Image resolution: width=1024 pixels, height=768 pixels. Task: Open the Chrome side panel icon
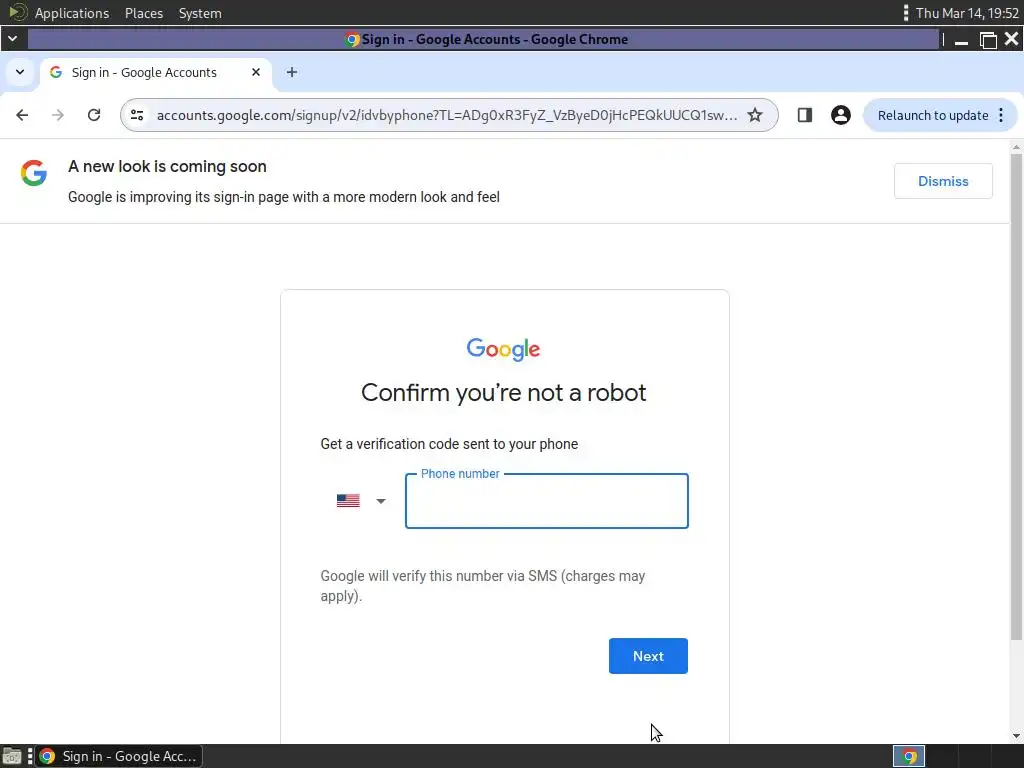point(805,116)
